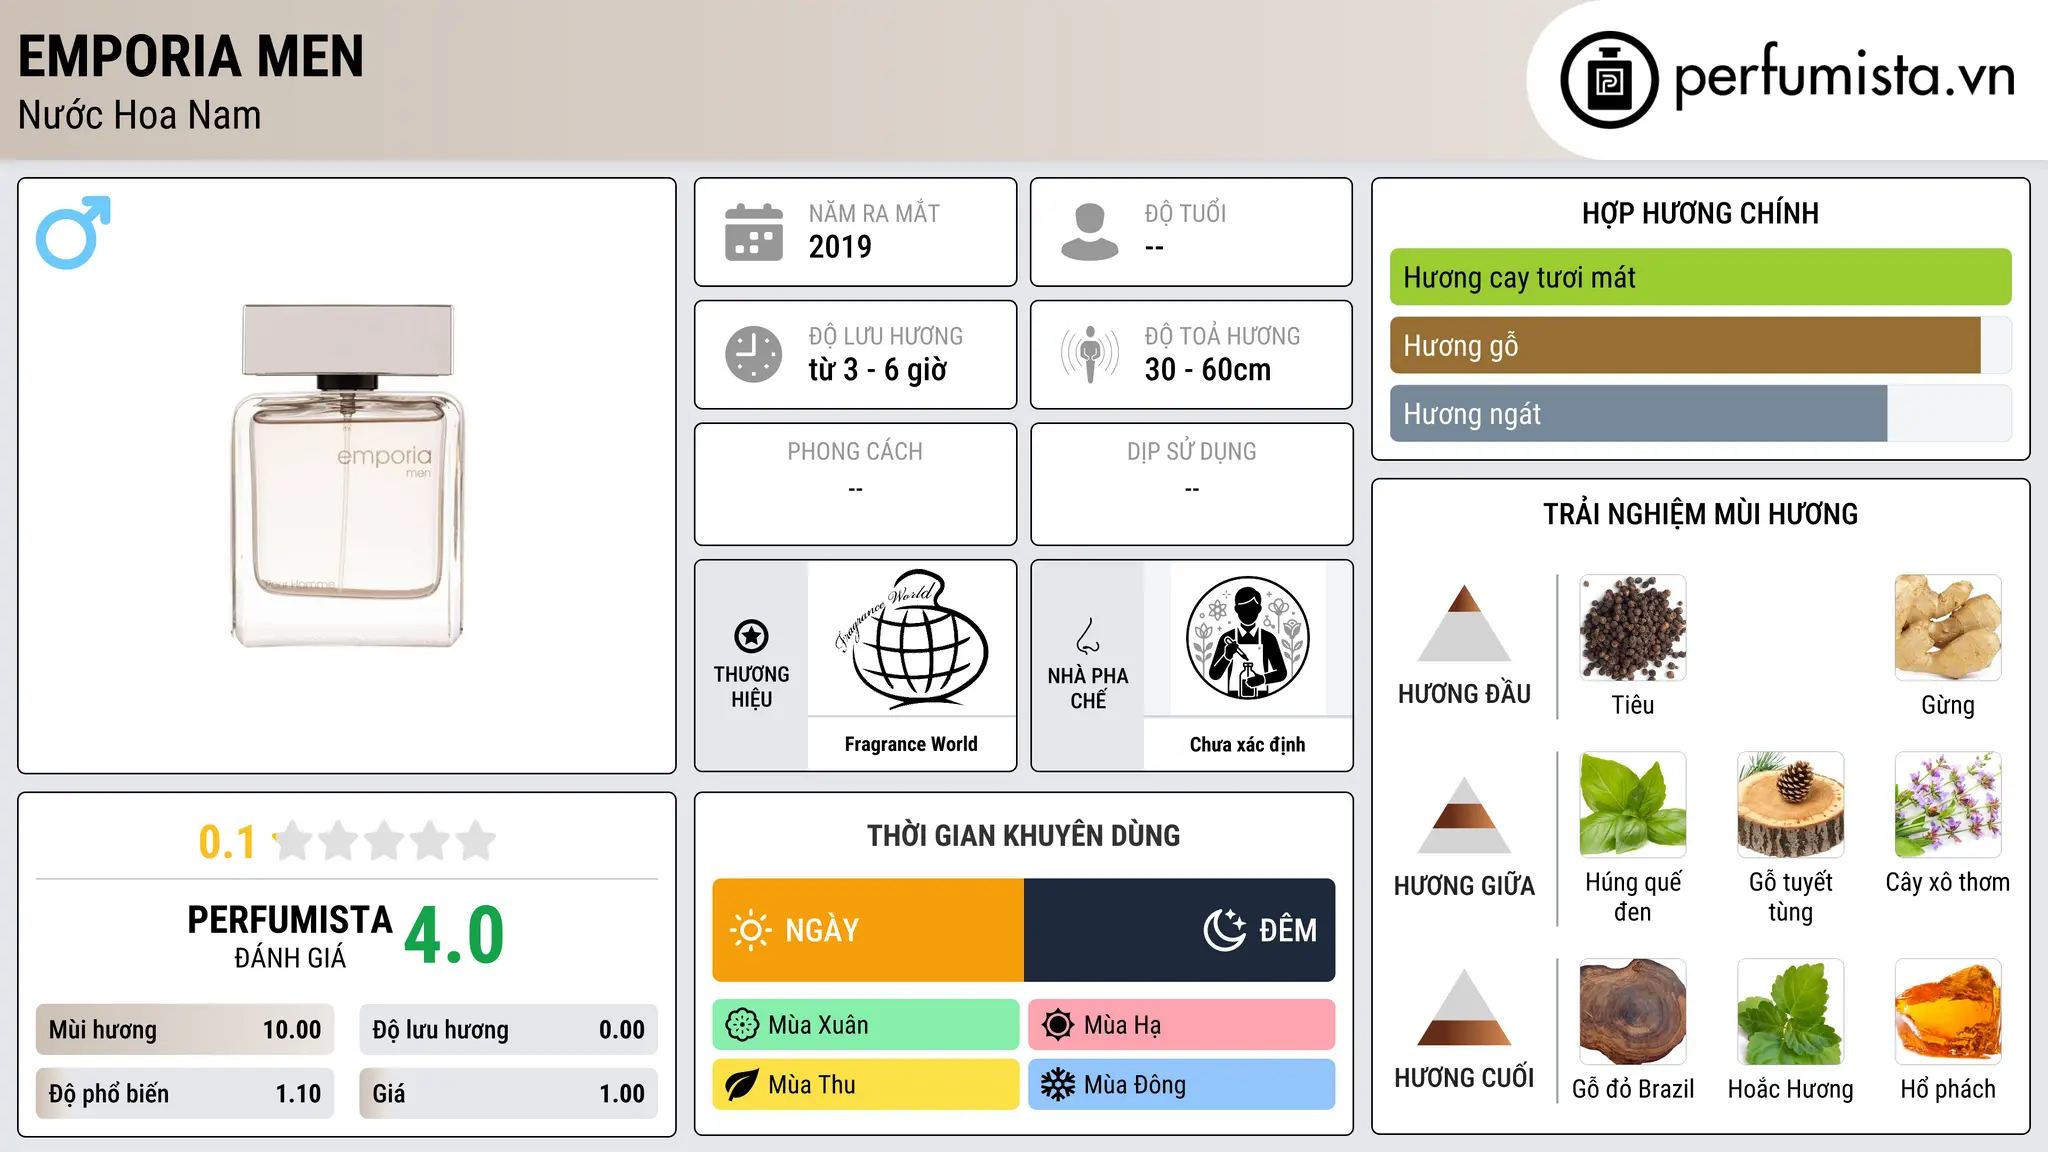
Task: Click the Hương ngát accord bar
Action: (x=1700, y=413)
